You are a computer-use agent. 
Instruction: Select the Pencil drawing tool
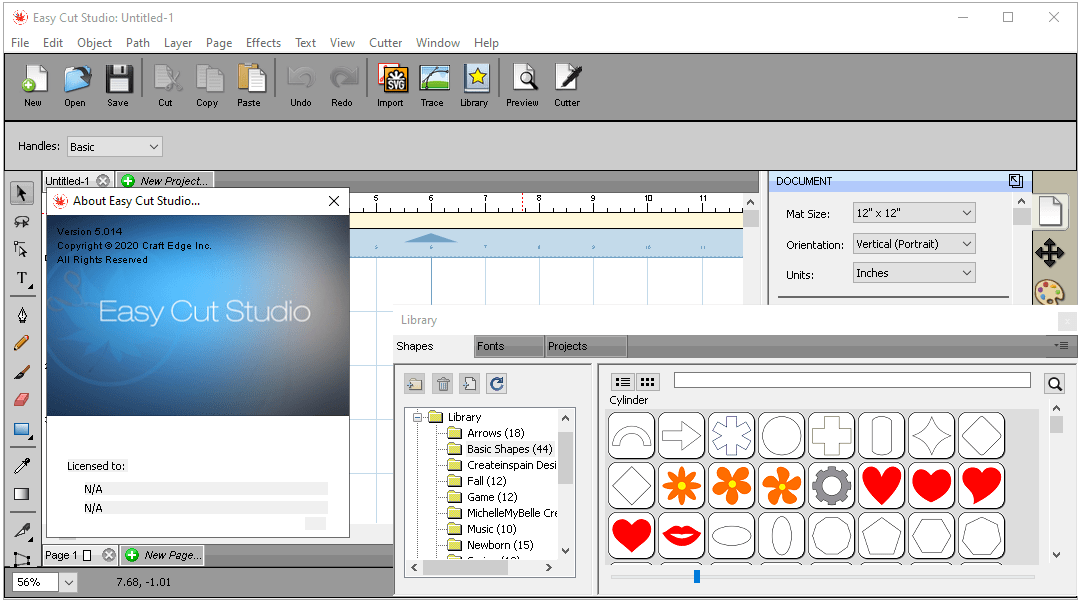coord(21,343)
